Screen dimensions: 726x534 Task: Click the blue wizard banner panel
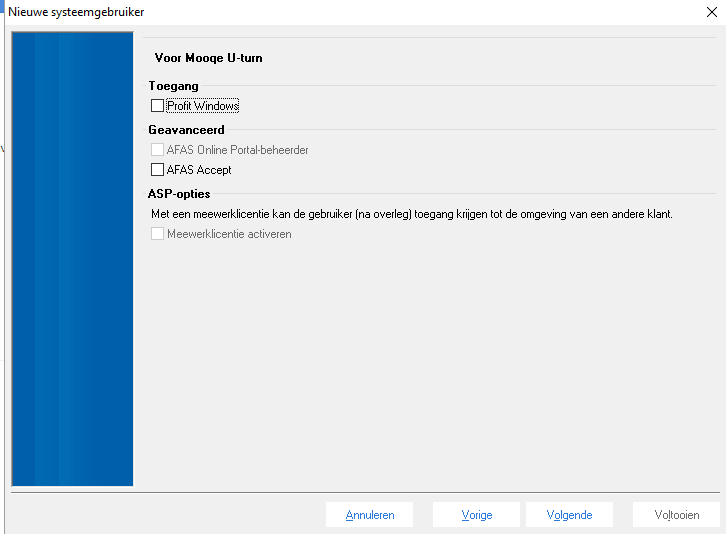pos(72,260)
